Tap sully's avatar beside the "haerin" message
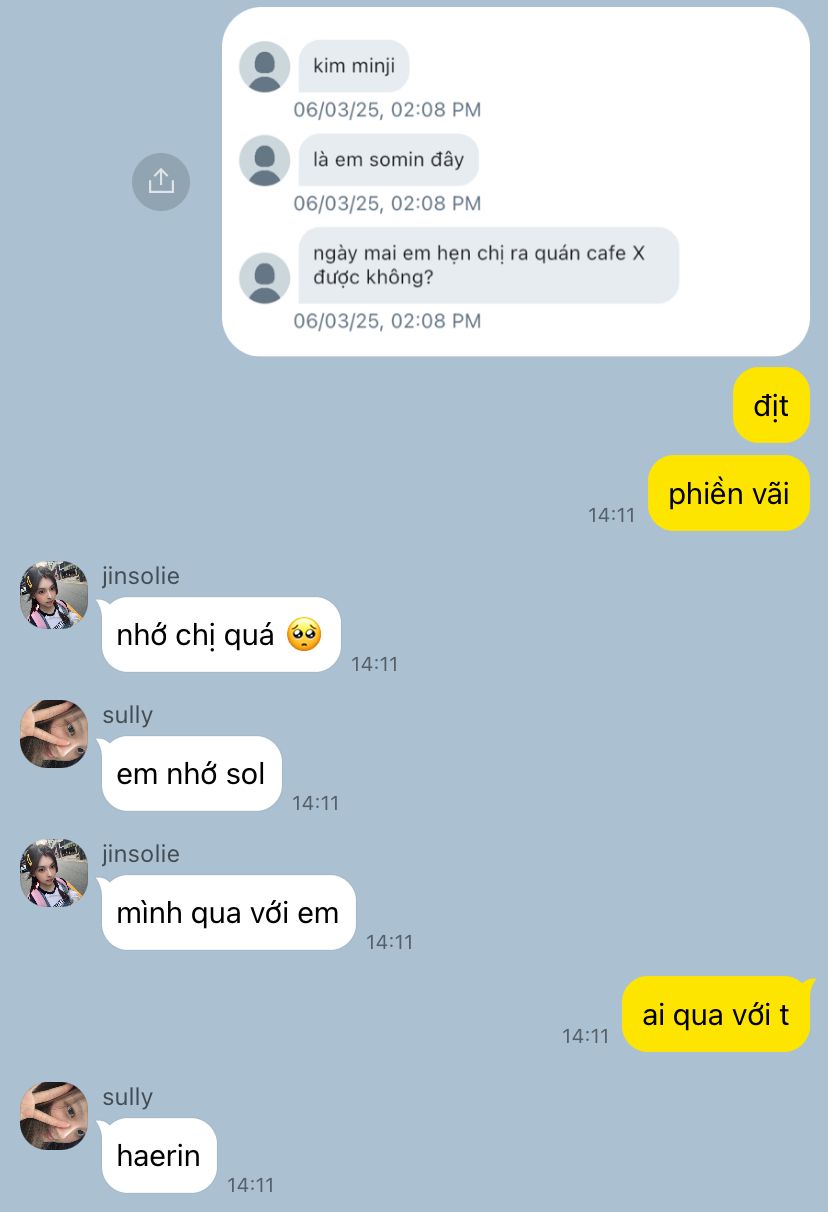Image resolution: width=828 pixels, height=1212 pixels. pyautogui.click(x=54, y=1116)
